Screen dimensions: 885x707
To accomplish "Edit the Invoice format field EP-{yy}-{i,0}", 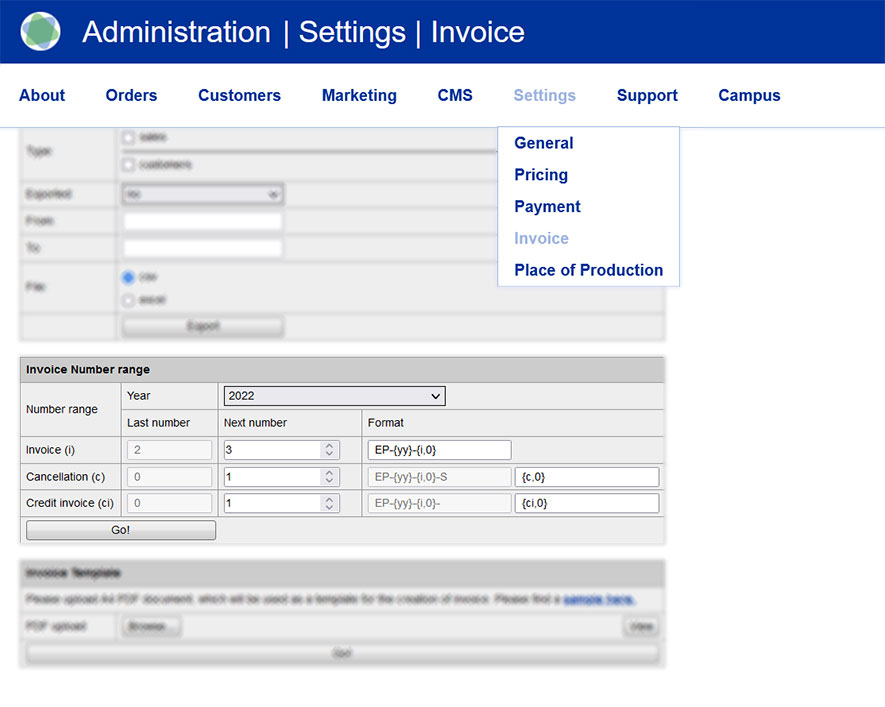I will 439,450.
